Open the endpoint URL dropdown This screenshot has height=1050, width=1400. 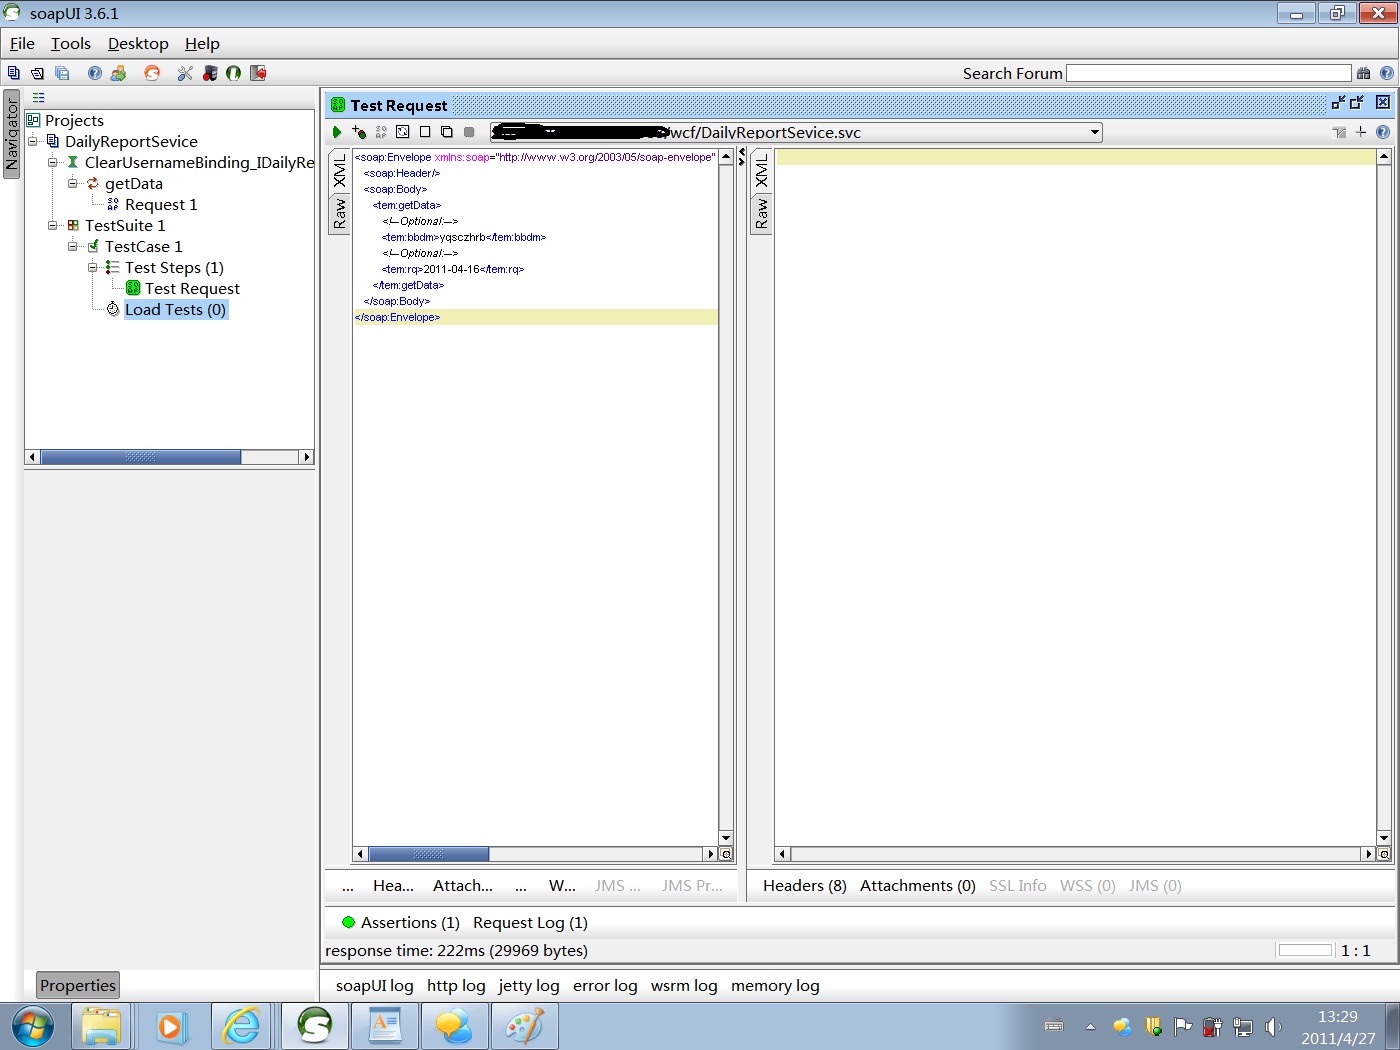pos(1095,132)
